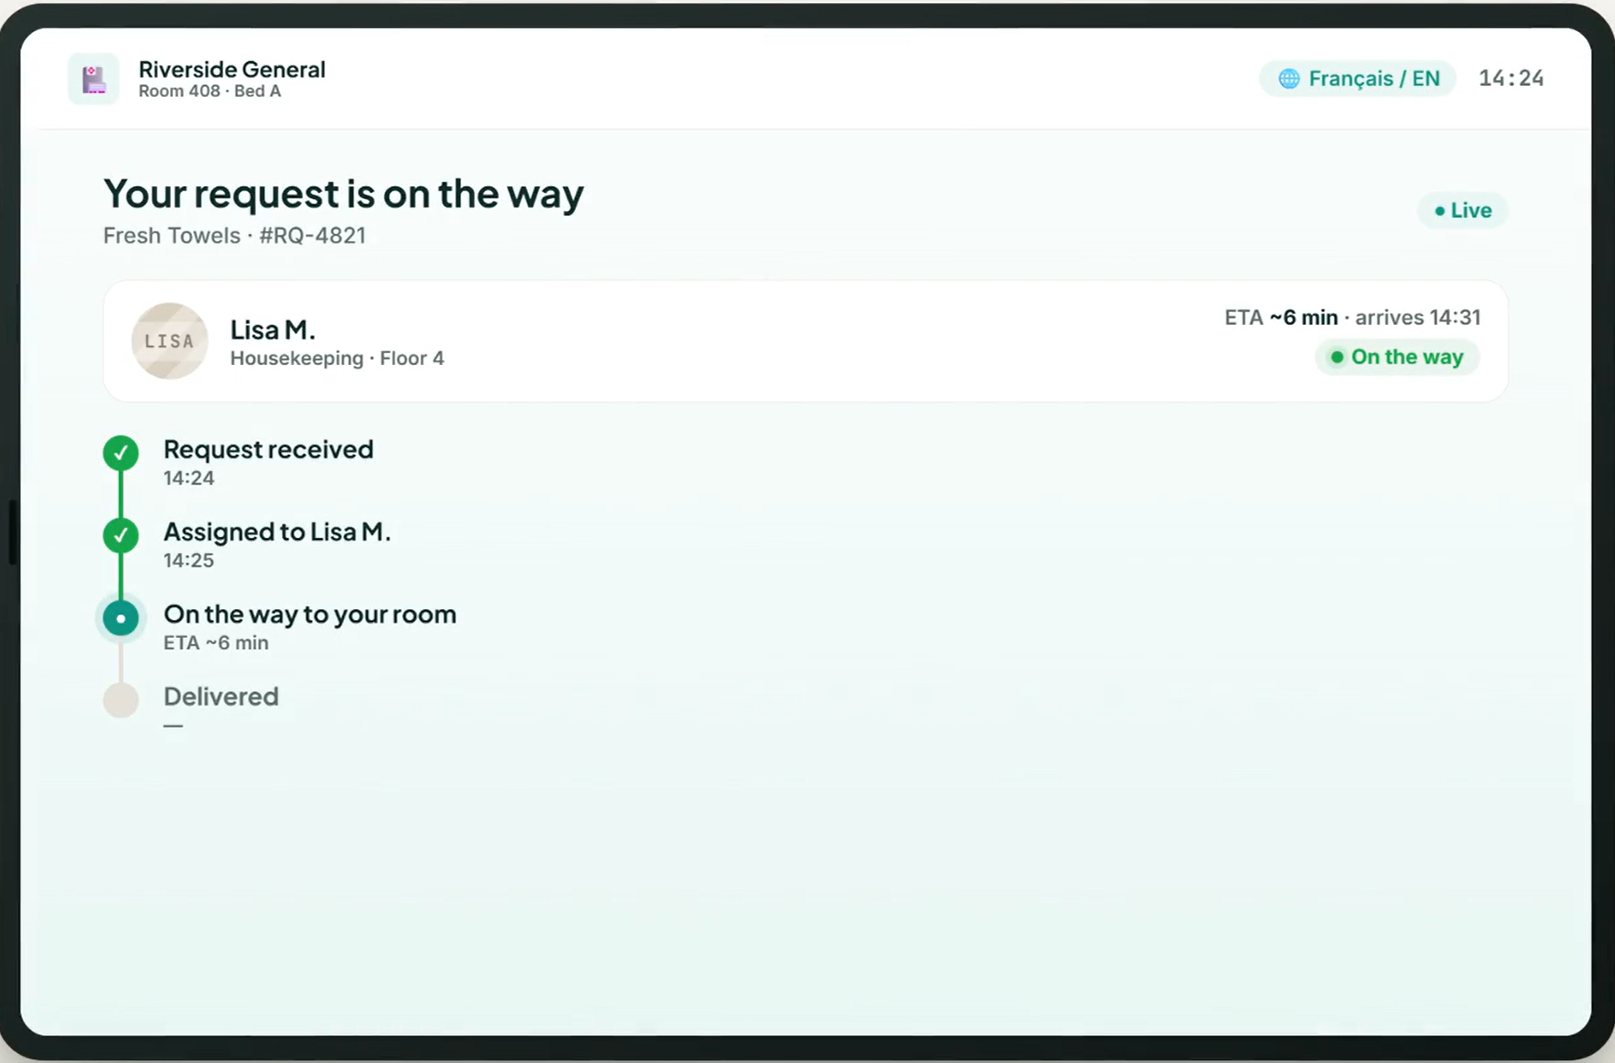Click 'Housekeeping · Floor 4' text

coord(337,358)
